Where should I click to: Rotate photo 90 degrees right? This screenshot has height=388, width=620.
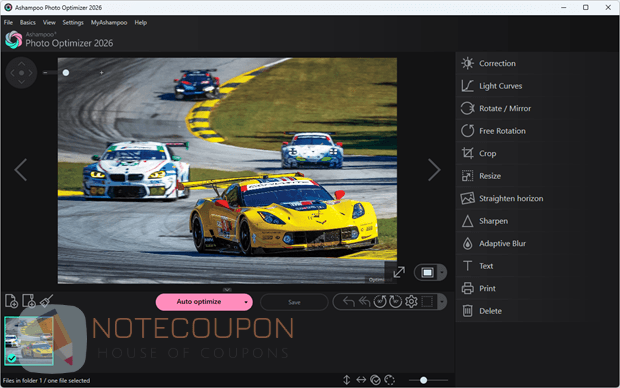(x=395, y=302)
